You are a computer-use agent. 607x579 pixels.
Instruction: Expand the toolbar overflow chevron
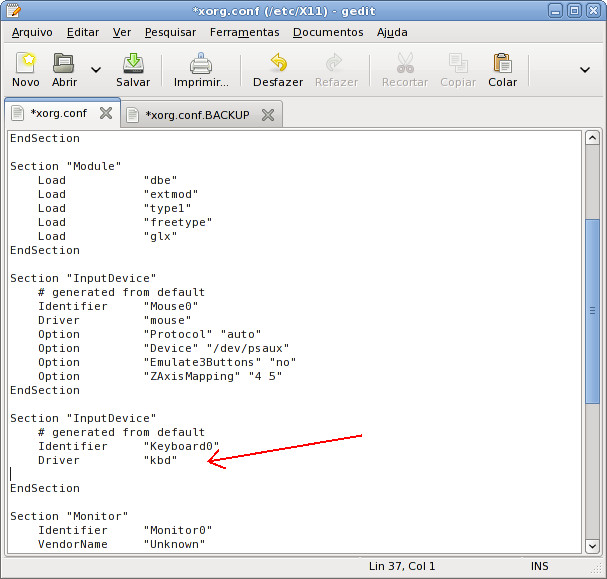click(585, 70)
